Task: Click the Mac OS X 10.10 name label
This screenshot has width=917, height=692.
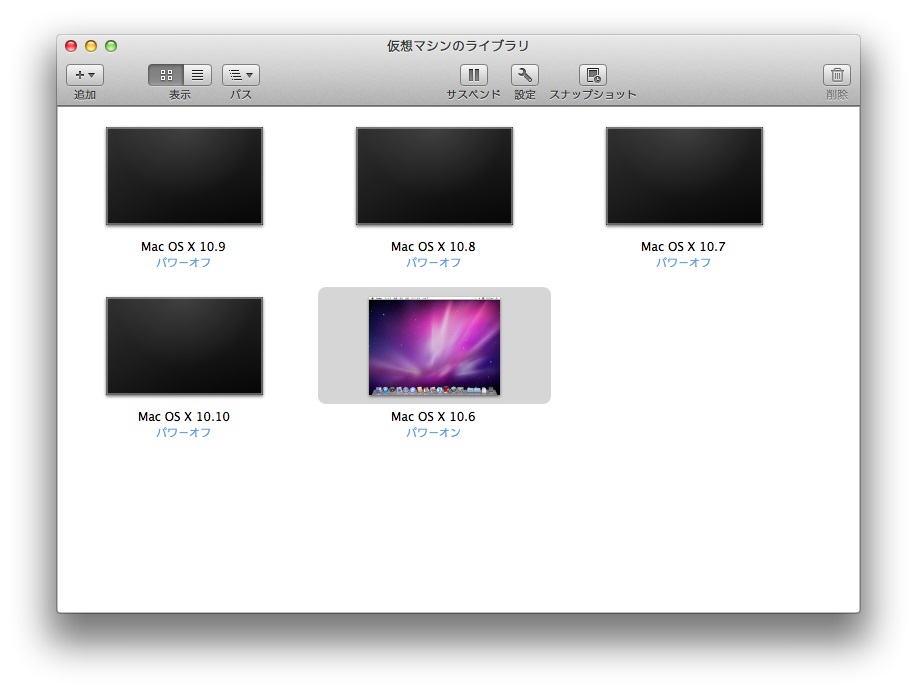Action: click(x=184, y=416)
